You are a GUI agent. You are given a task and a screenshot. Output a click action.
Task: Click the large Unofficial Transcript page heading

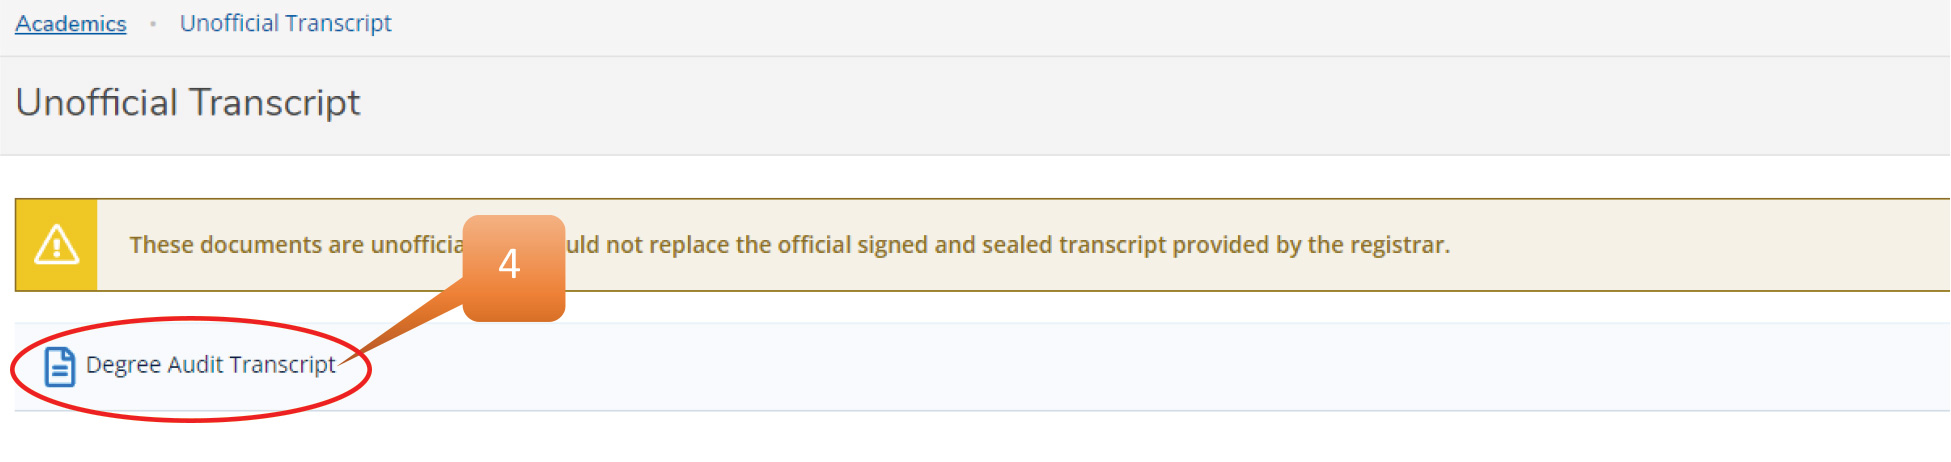coord(188,103)
